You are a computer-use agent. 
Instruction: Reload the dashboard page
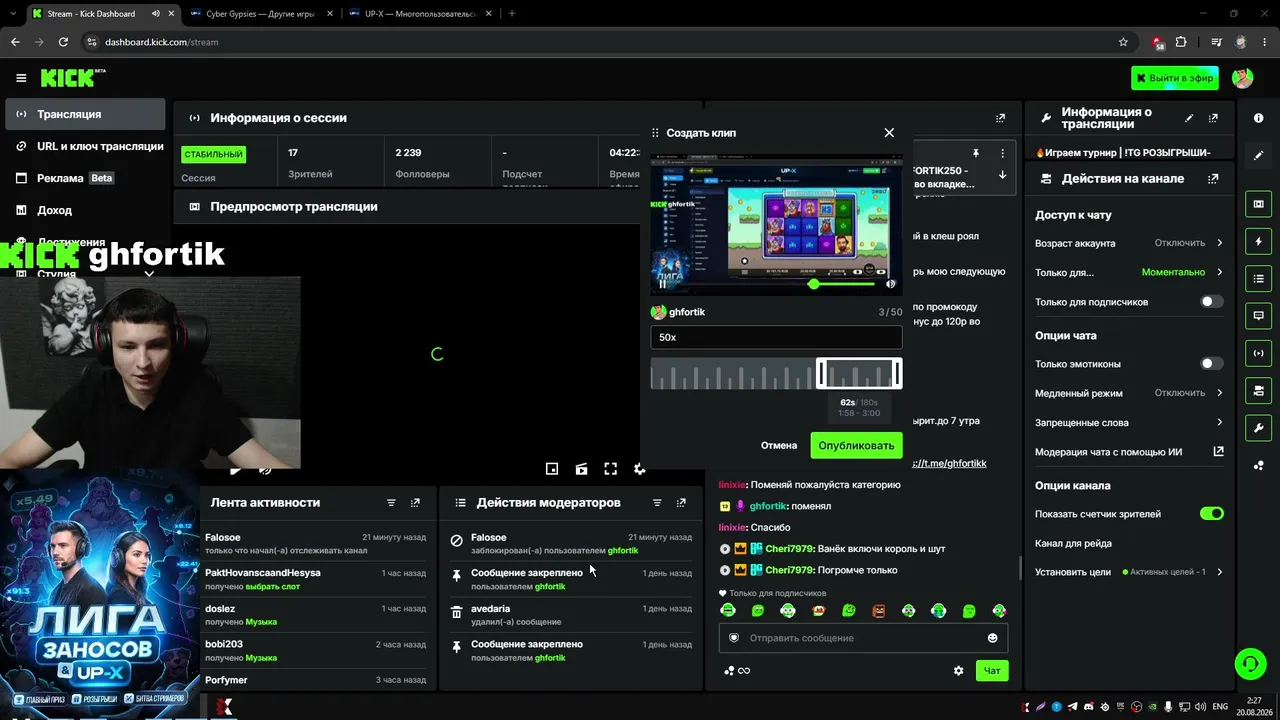coord(63,42)
